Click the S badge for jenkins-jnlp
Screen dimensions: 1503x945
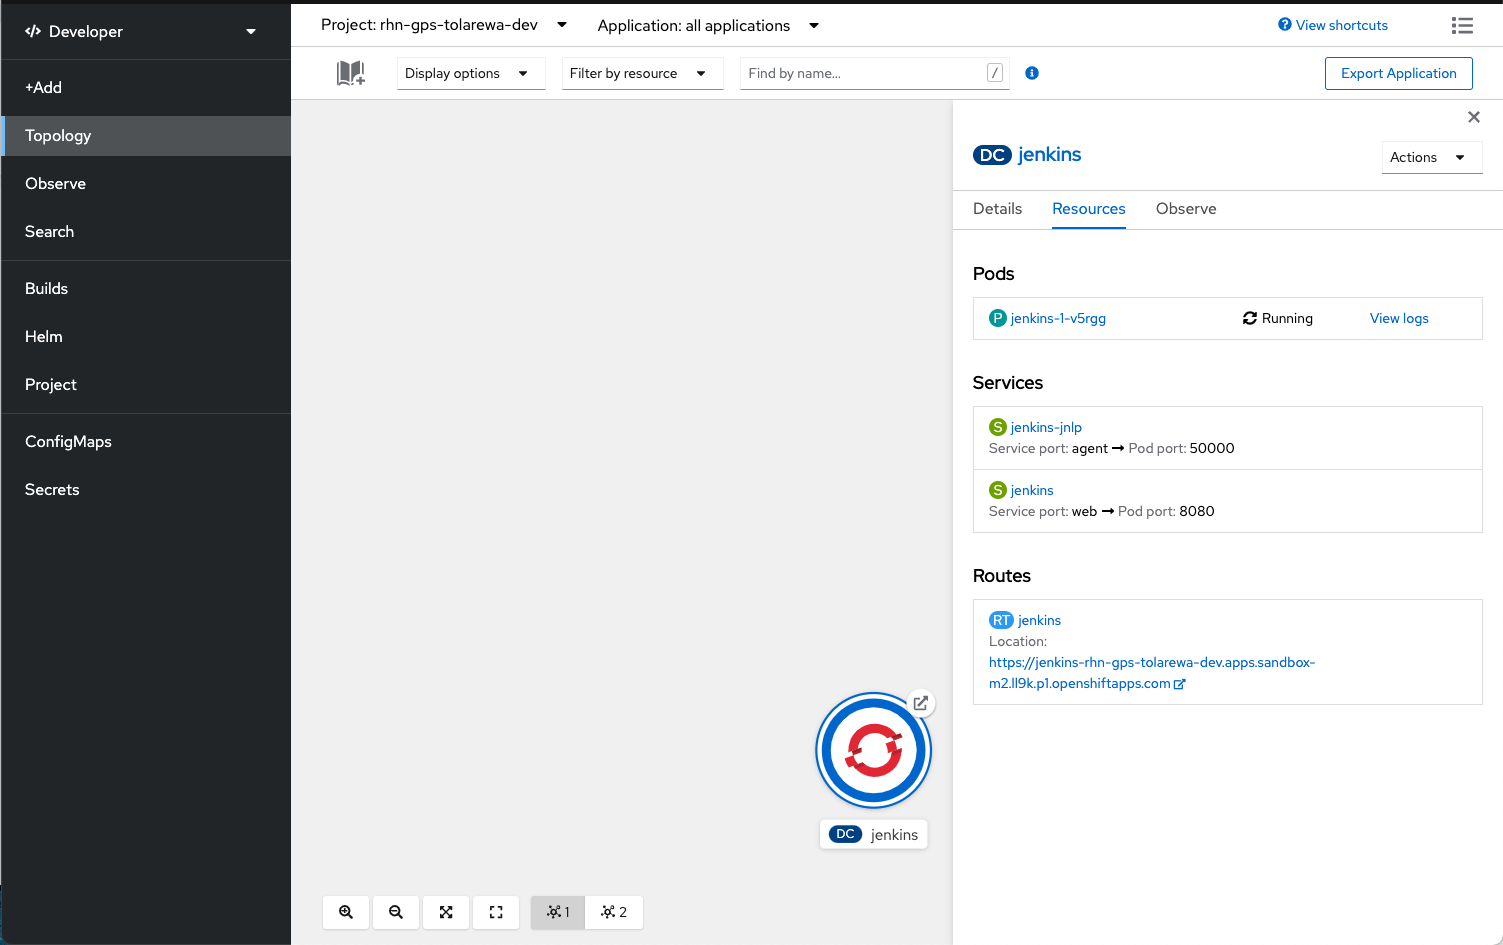(997, 427)
